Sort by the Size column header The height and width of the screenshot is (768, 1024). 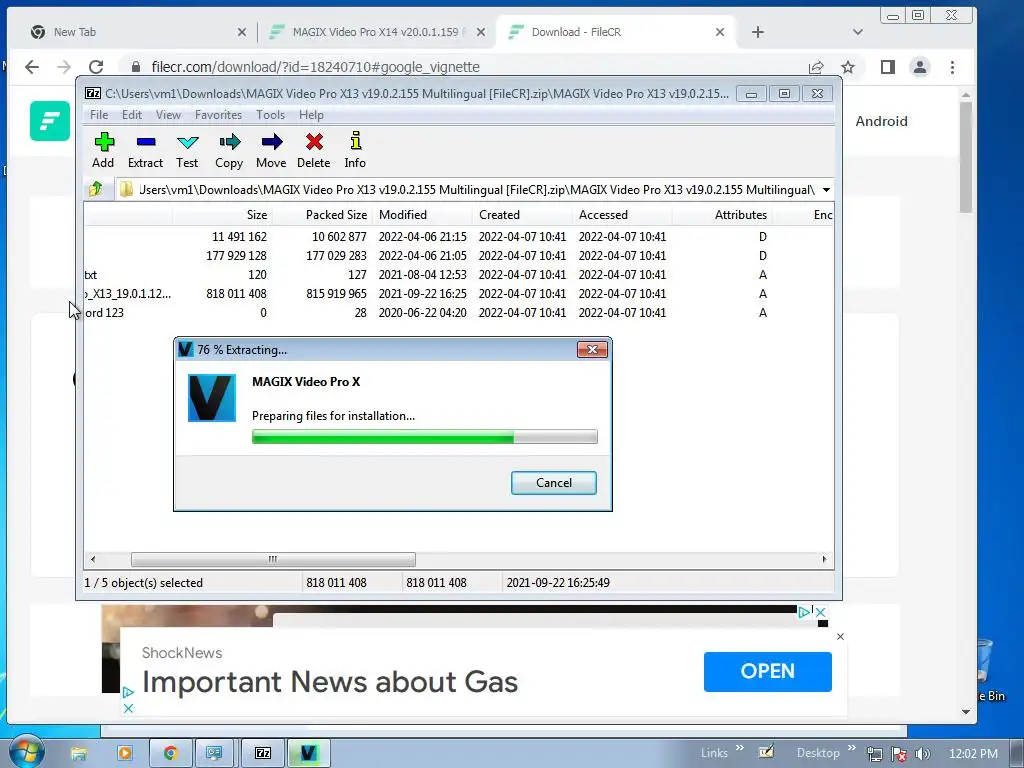(222, 215)
